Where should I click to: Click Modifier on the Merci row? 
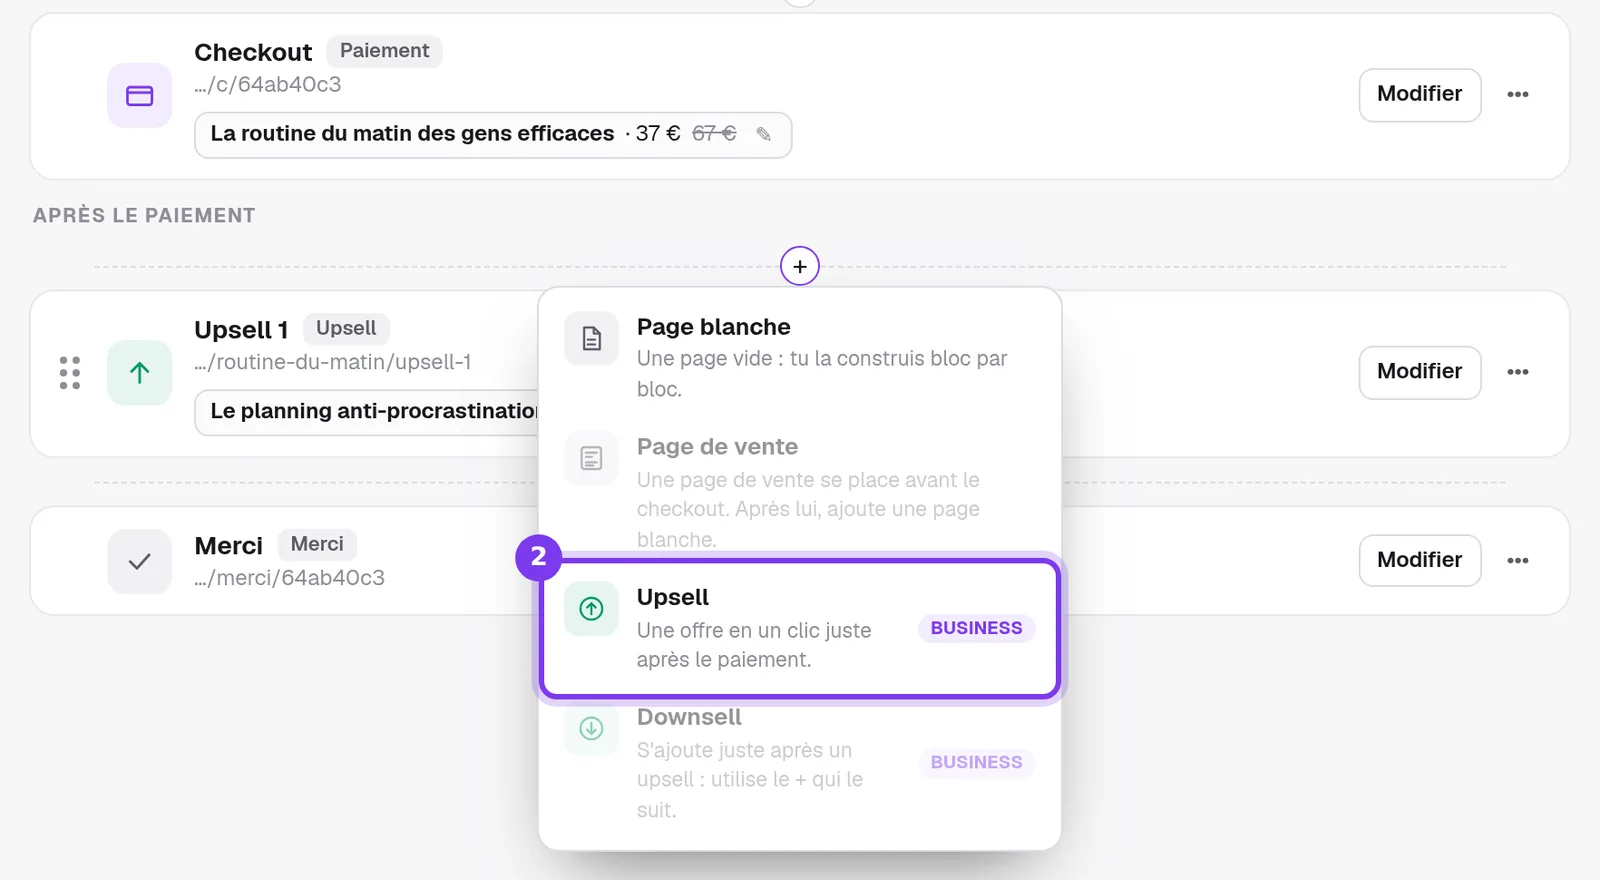point(1420,560)
